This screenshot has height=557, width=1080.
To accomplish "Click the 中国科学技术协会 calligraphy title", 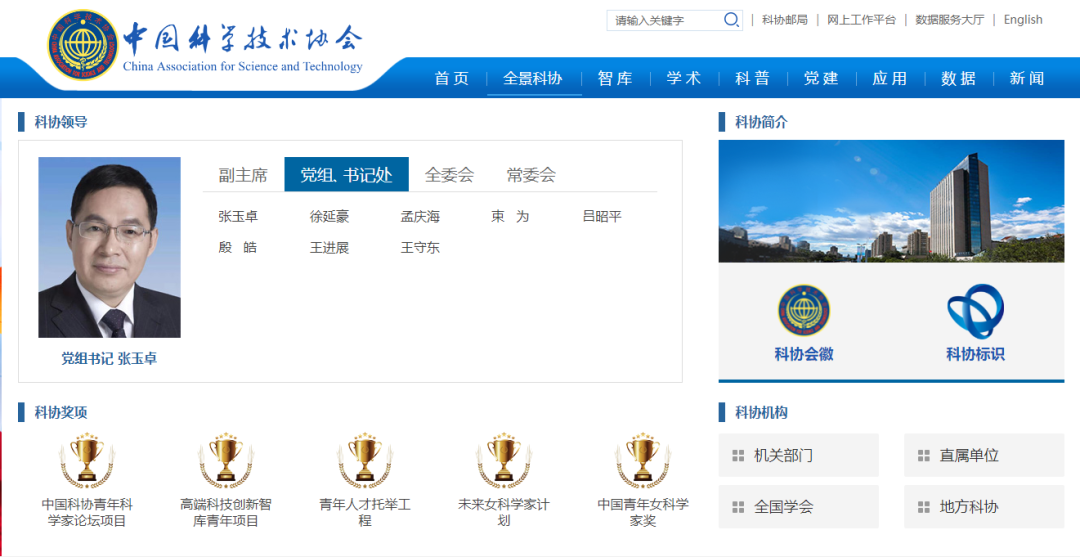I will [242, 38].
